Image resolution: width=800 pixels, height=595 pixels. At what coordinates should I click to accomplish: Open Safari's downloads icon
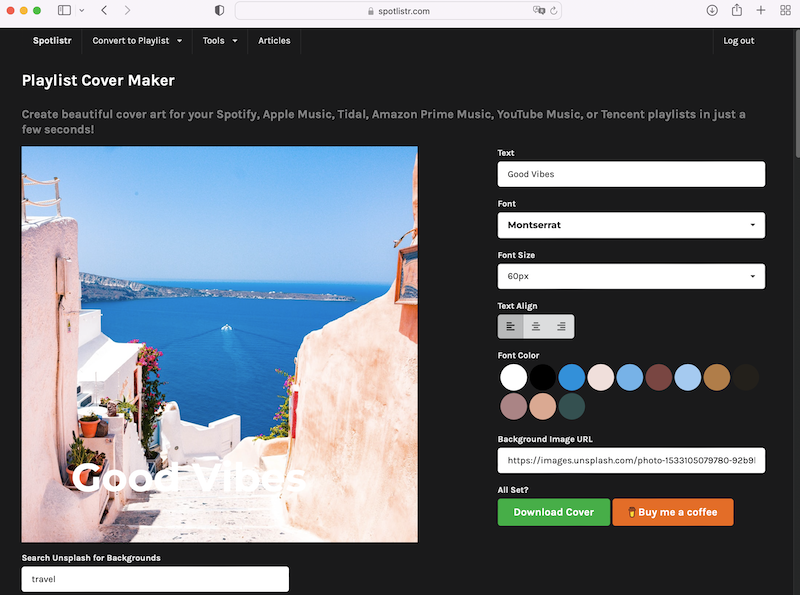click(x=712, y=10)
